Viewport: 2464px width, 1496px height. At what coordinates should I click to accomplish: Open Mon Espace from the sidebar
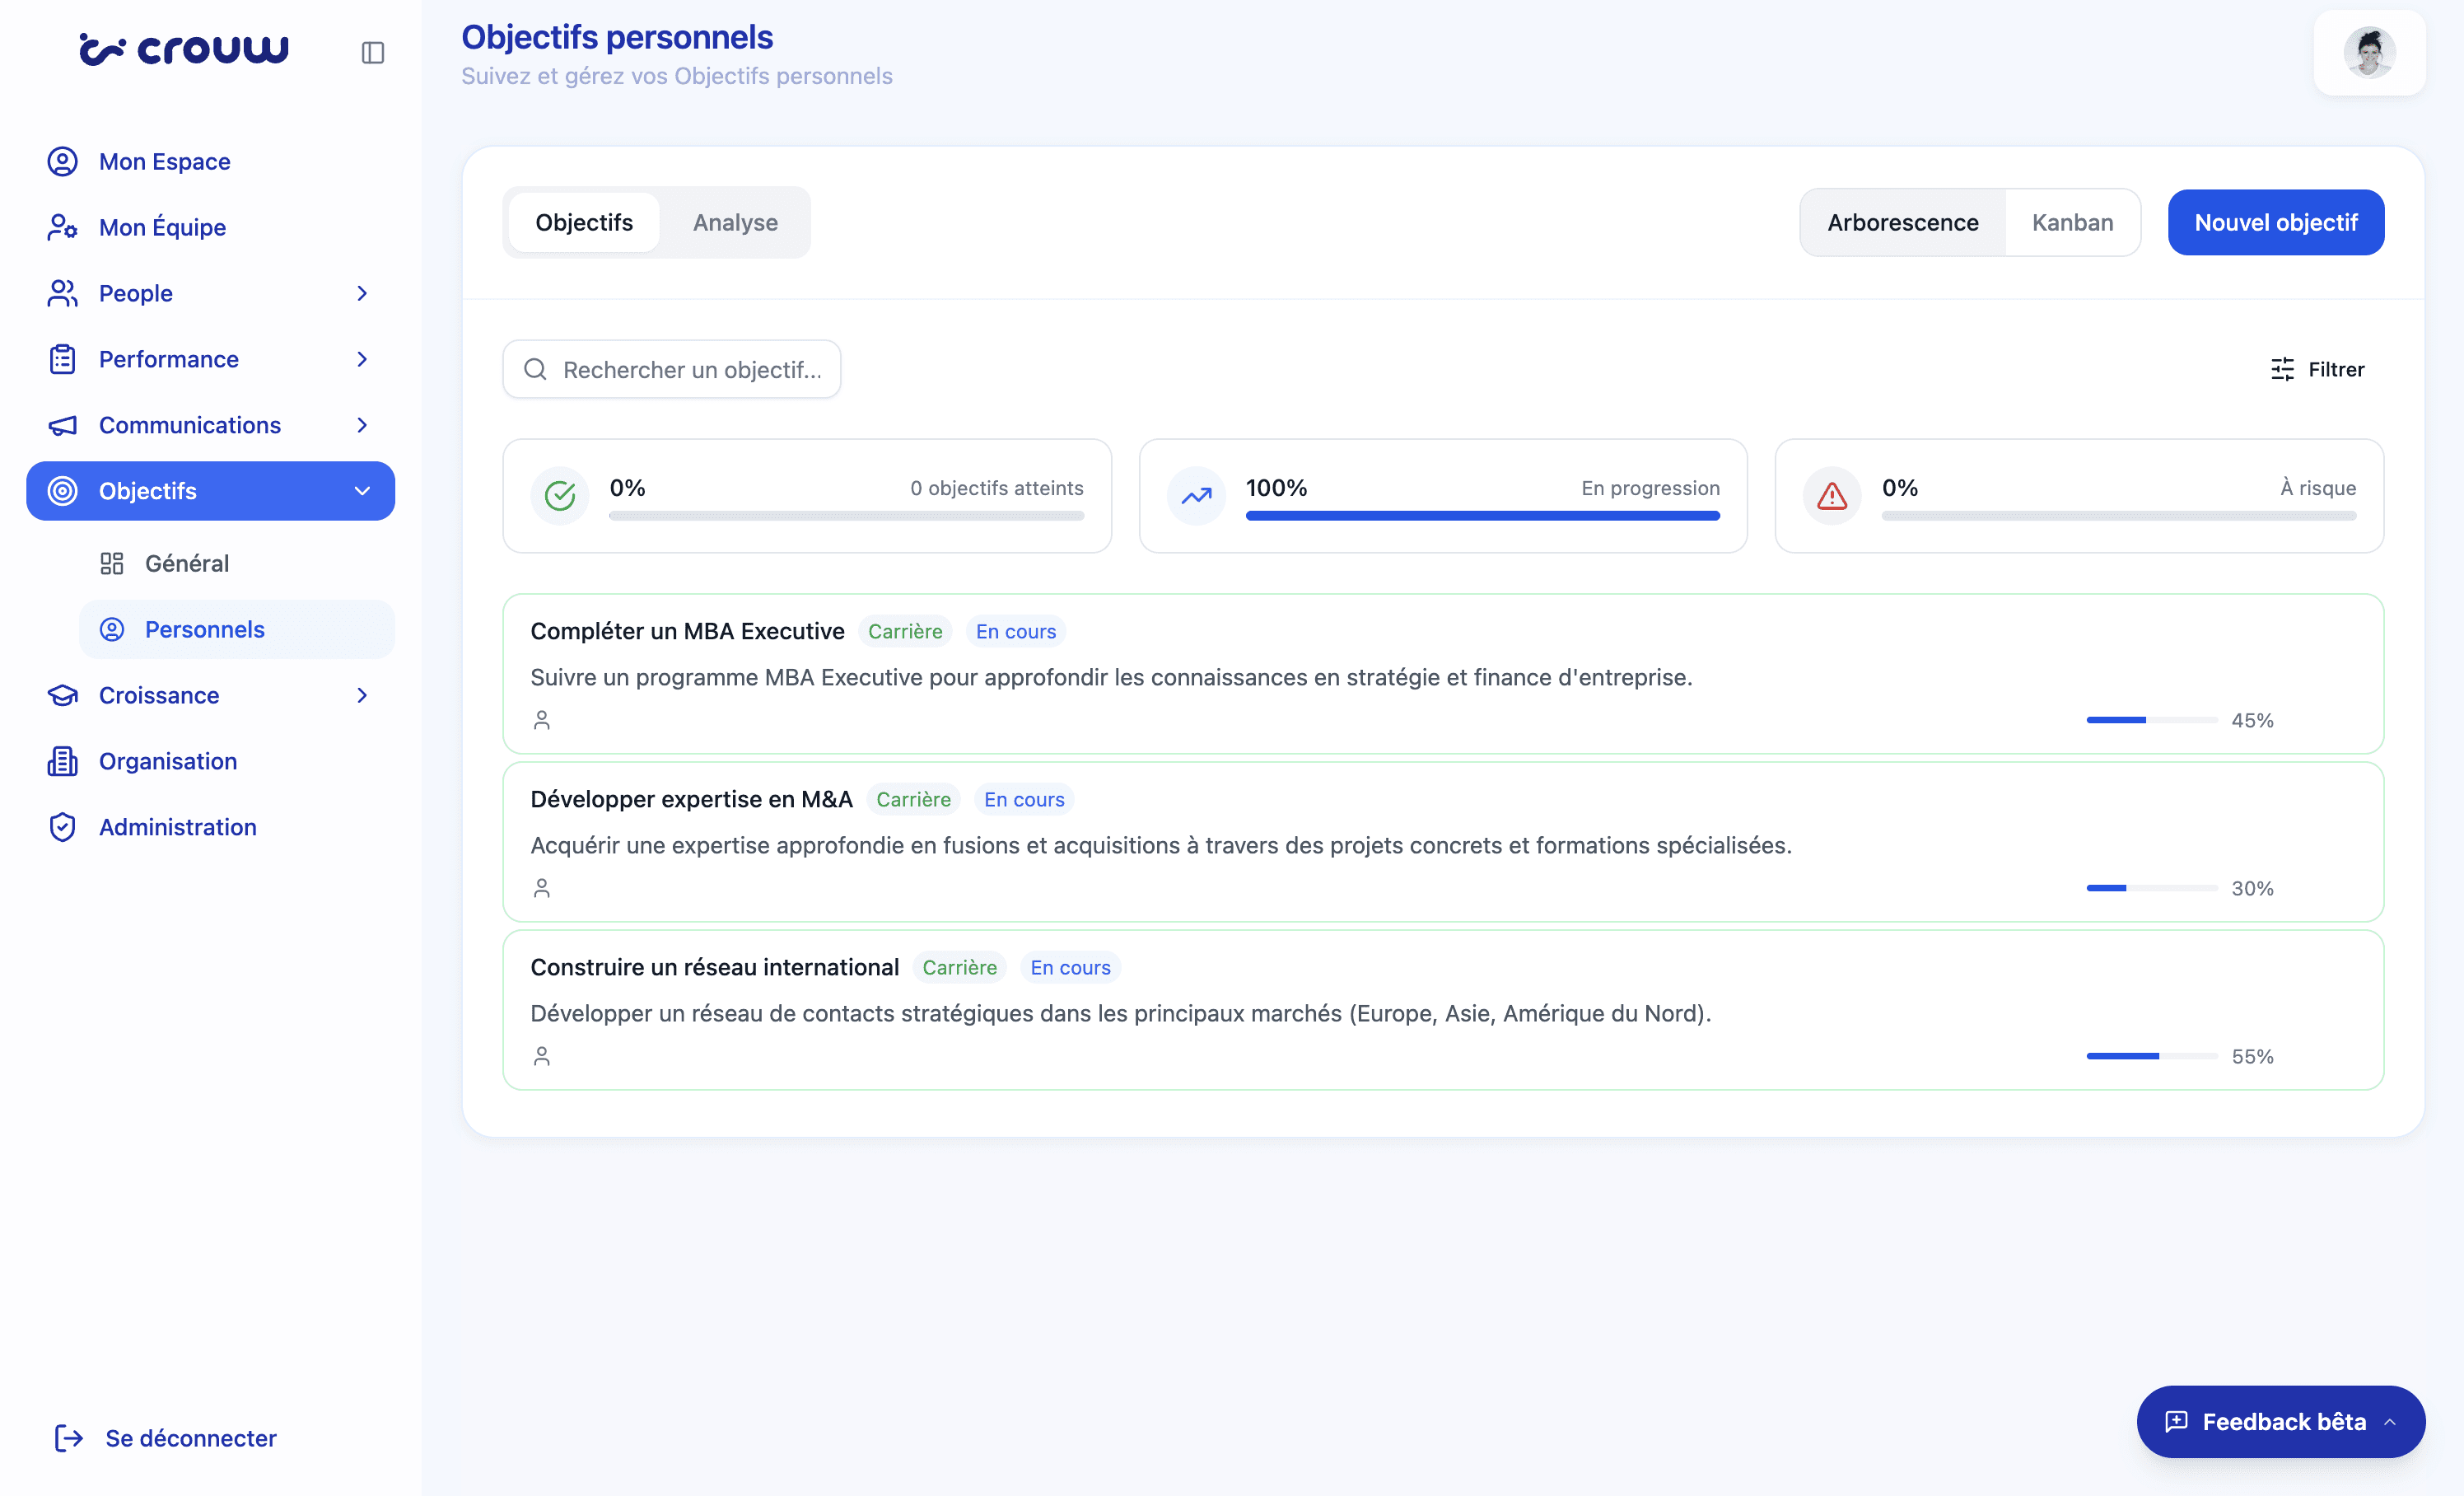click(x=164, y=161)
